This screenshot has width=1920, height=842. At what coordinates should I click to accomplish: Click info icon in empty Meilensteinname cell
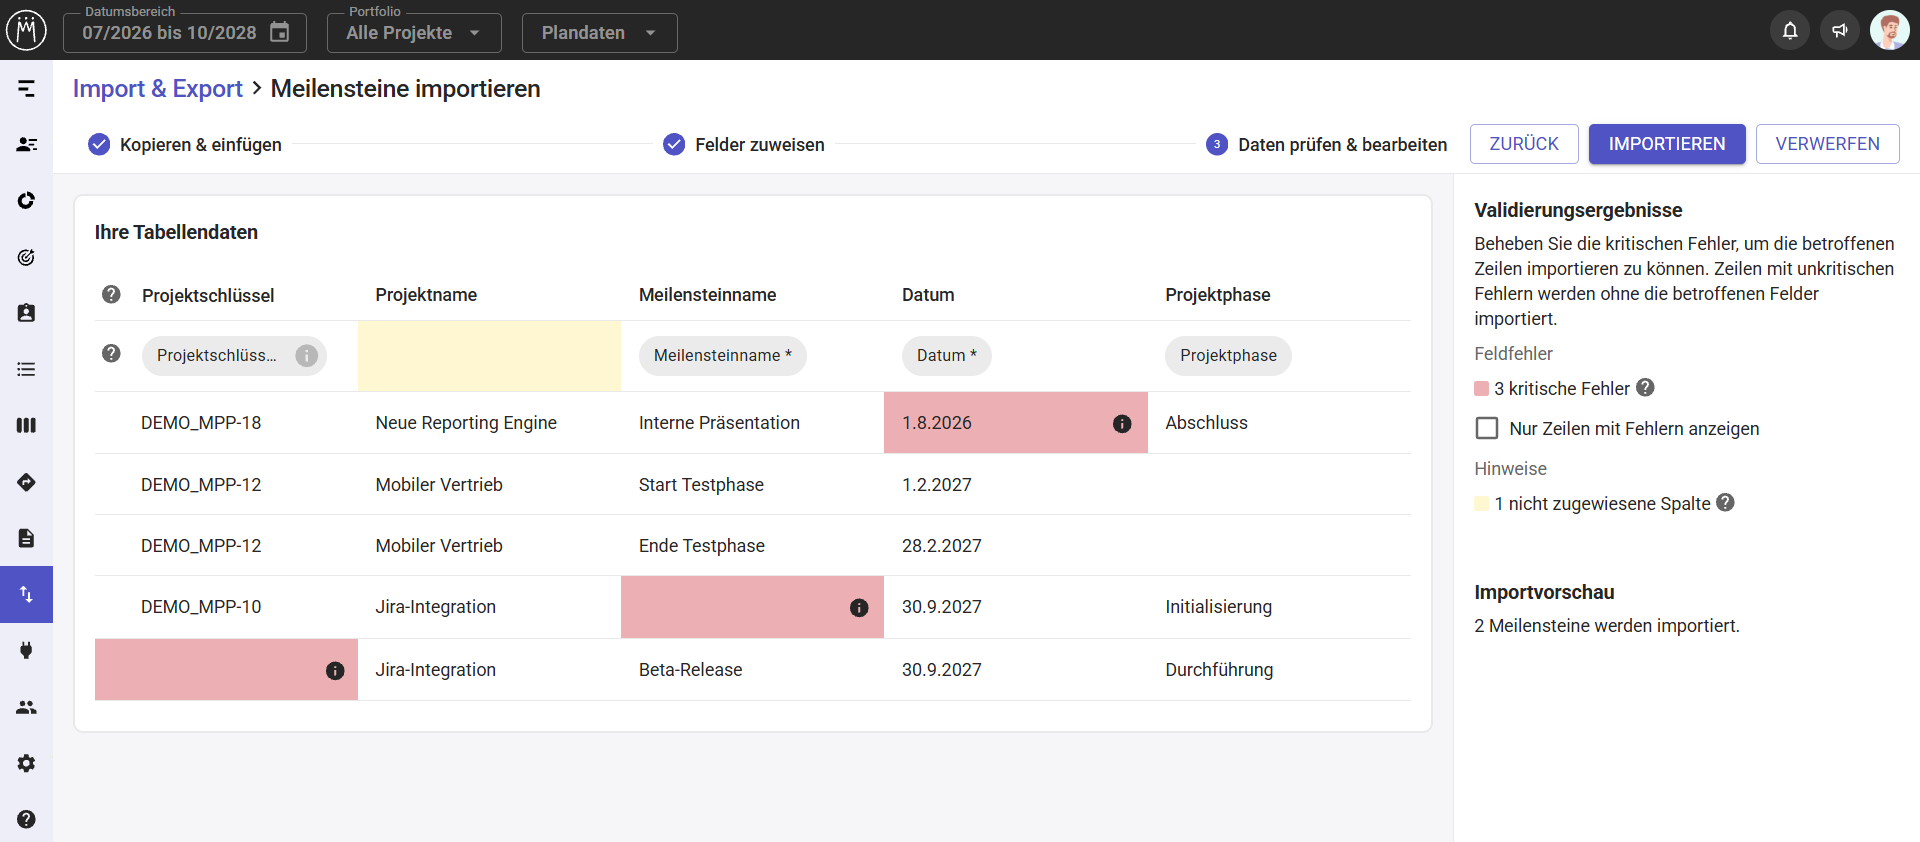[859, 608]
